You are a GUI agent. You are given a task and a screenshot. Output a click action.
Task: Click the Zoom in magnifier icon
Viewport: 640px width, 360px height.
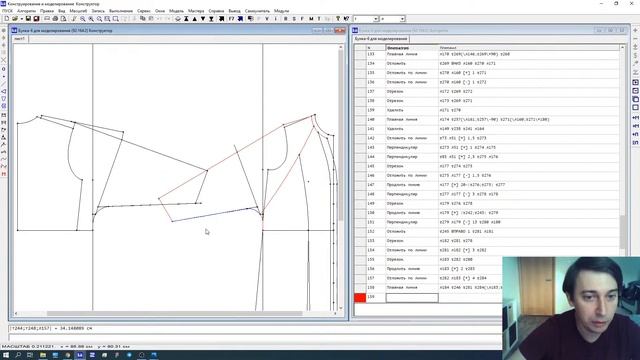[x=91, y=19]
